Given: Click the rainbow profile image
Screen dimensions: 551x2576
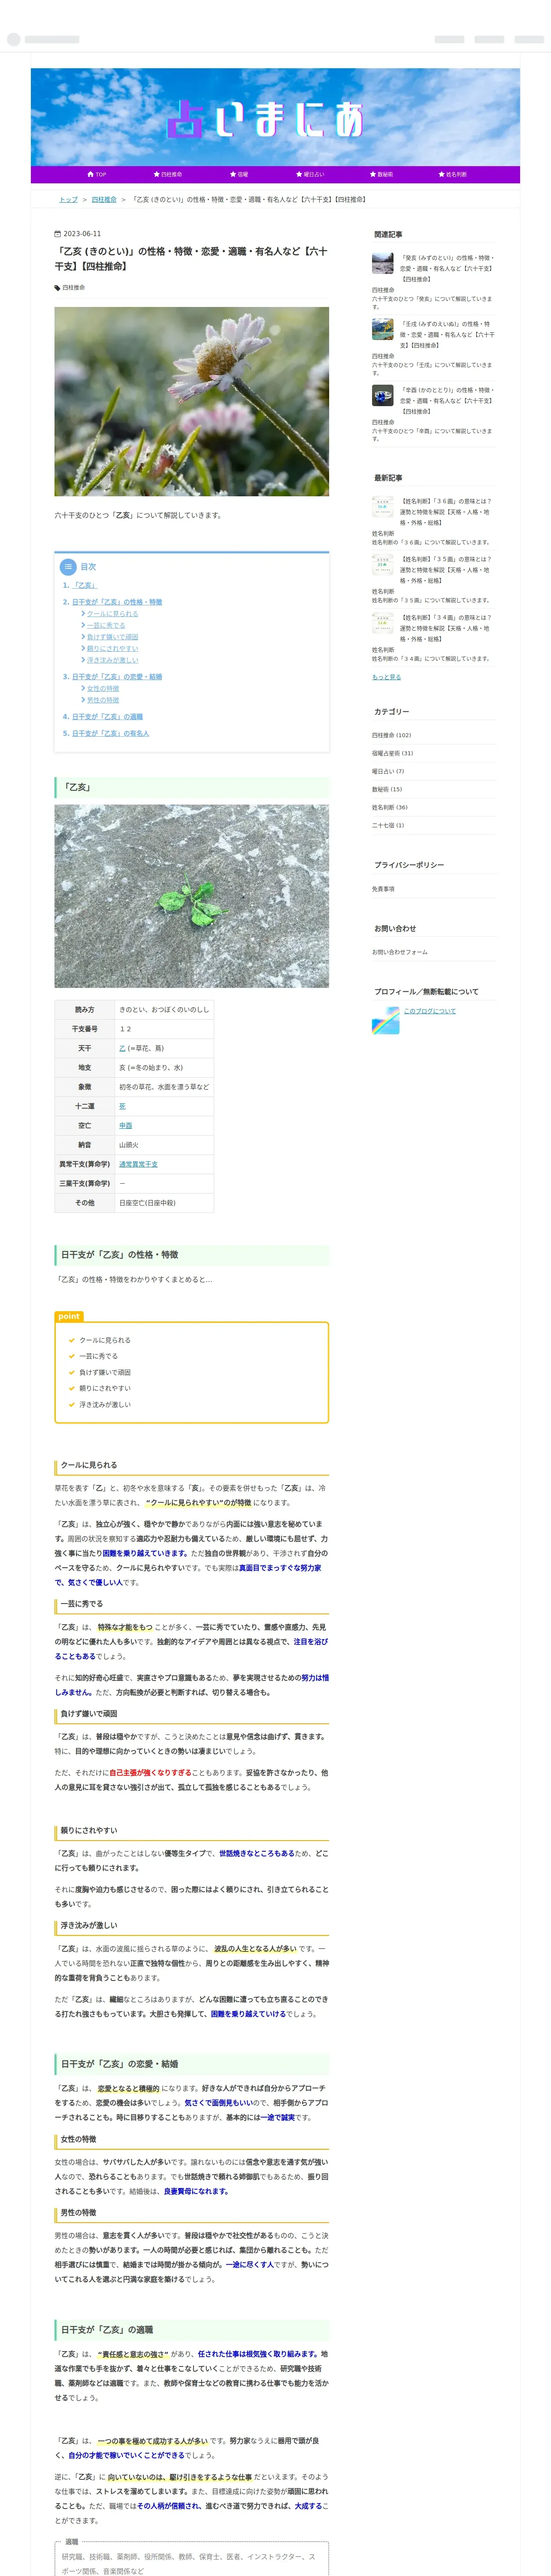Looking at the screenshot, I should (x=385, y=1020).
